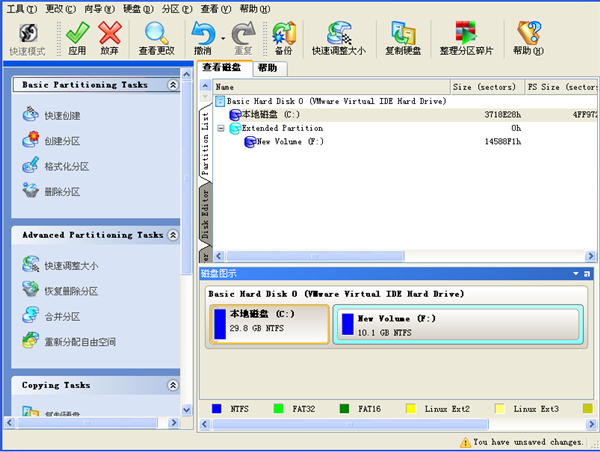
Task: Select 本地磁盘 (C:) block in disk map
Action: coord(269,324)
